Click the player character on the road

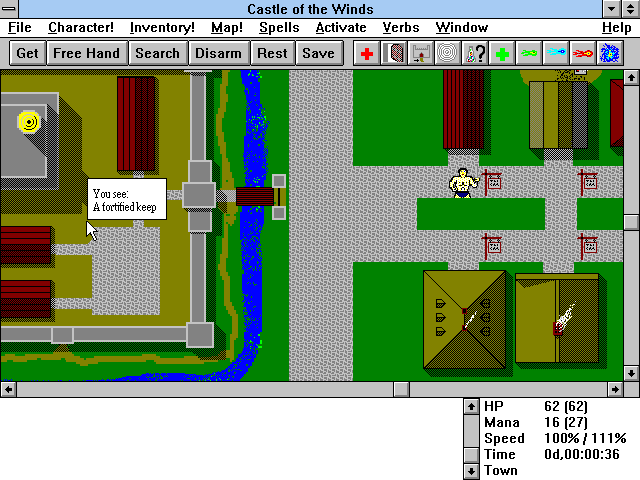(463, 183)
